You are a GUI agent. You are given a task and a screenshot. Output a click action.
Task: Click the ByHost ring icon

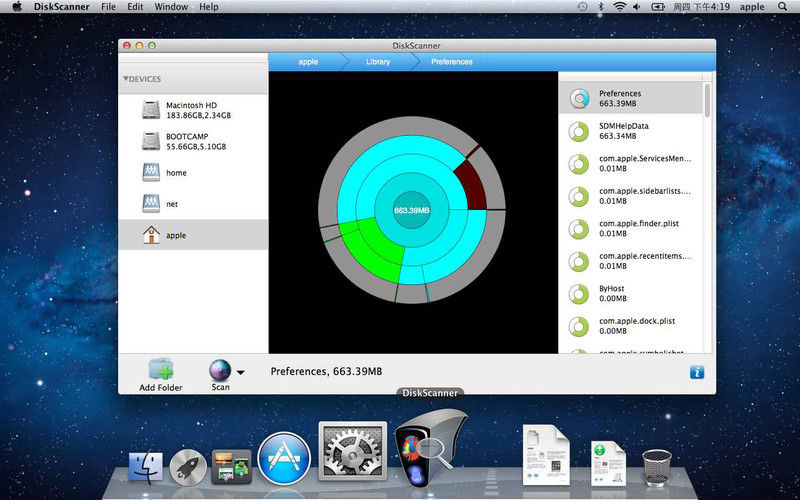coord(579,294)
